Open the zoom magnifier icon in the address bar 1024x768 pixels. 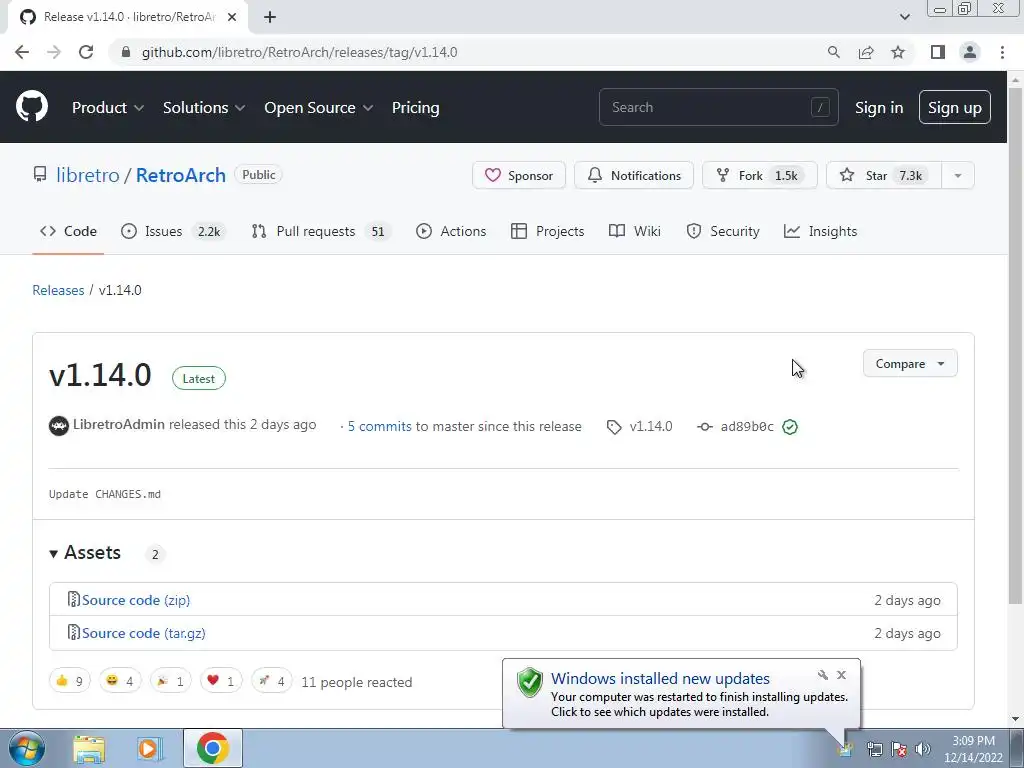coord(833,52)
